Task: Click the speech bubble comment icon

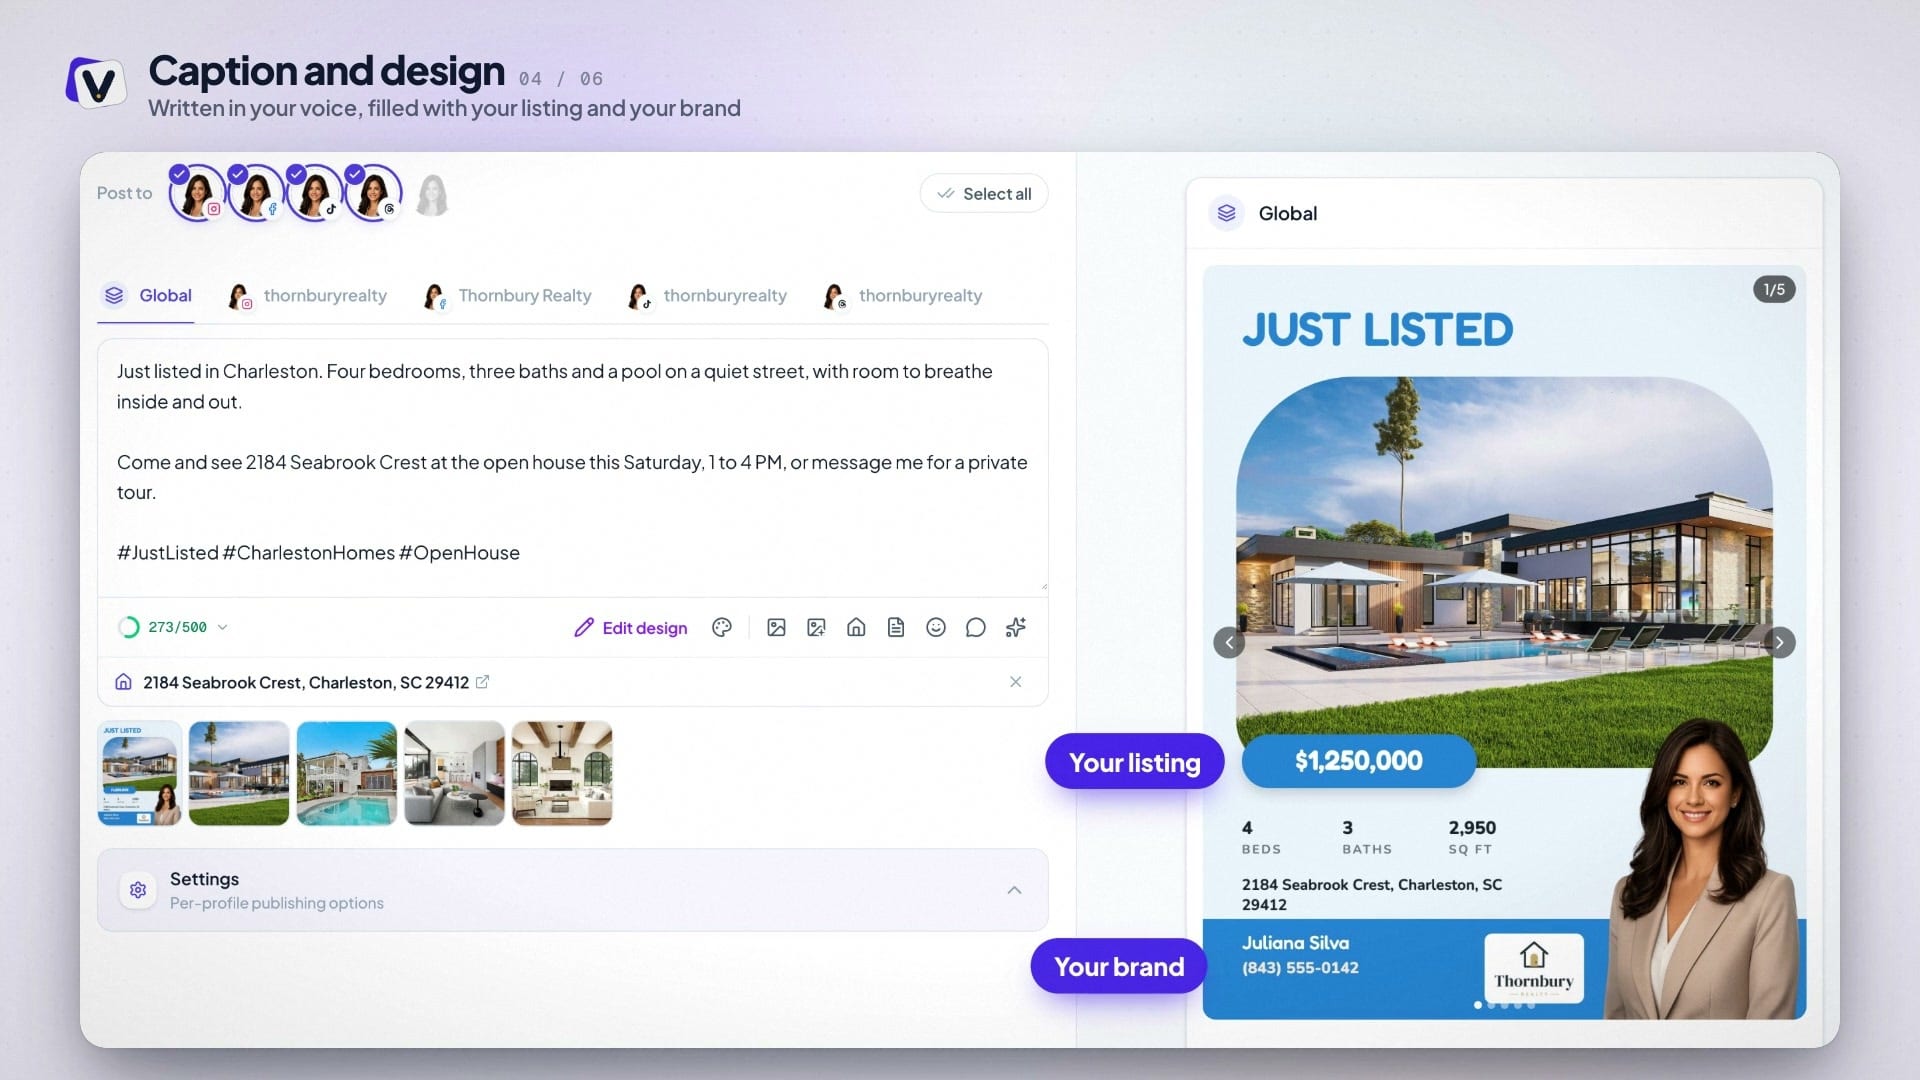Action: [x=976, y=627]
